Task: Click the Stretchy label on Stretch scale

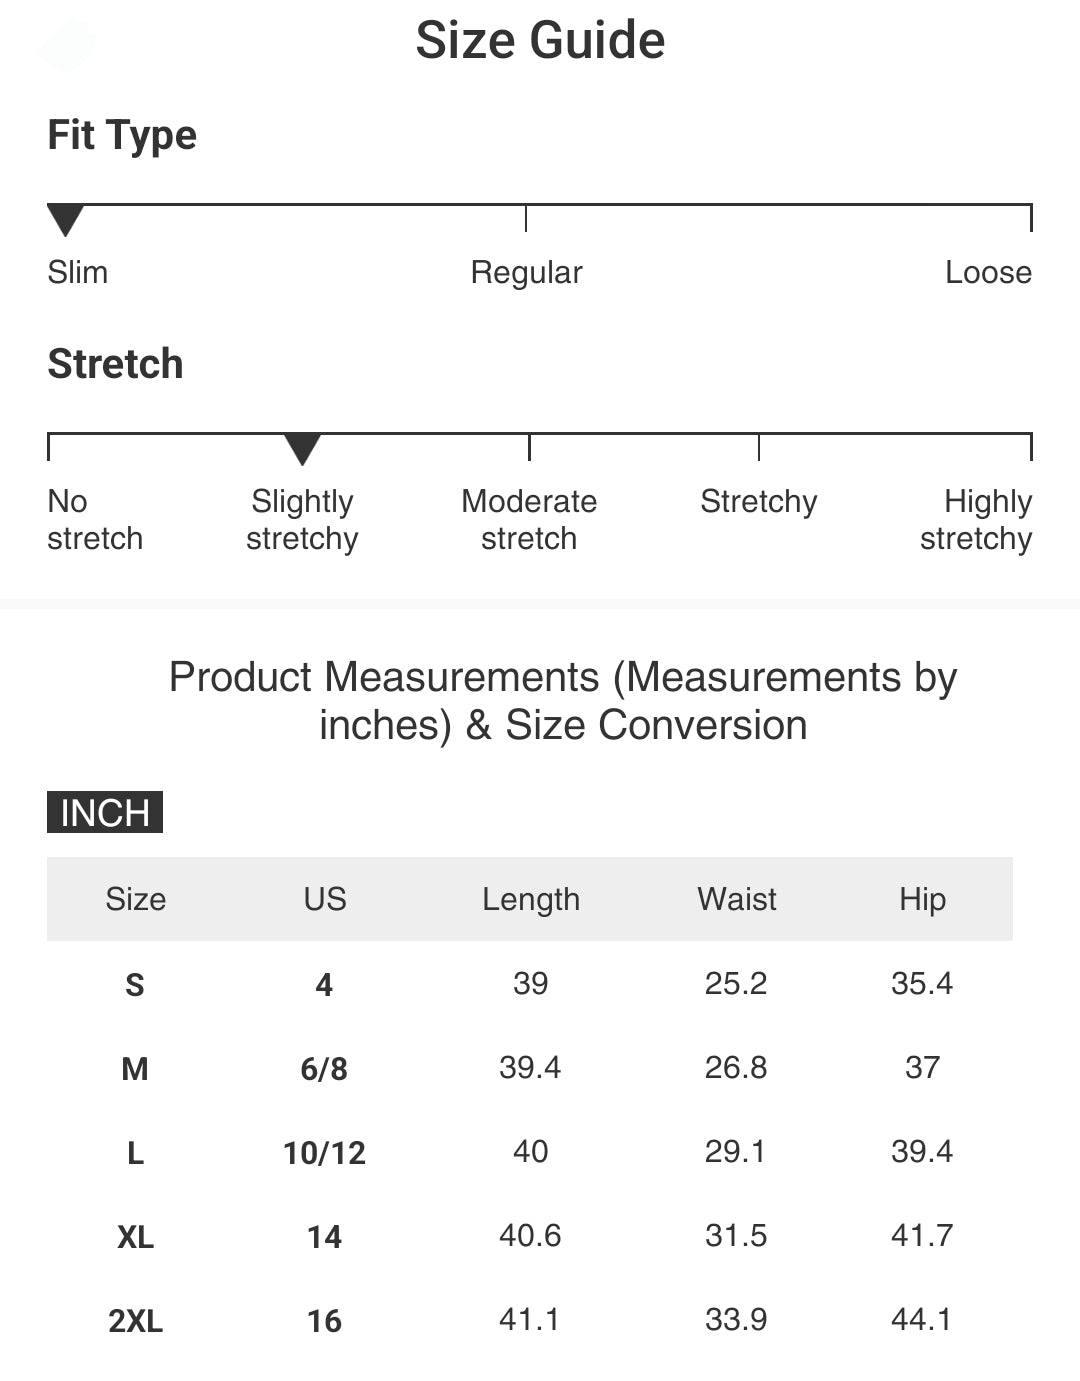Action: click(758, 501)
